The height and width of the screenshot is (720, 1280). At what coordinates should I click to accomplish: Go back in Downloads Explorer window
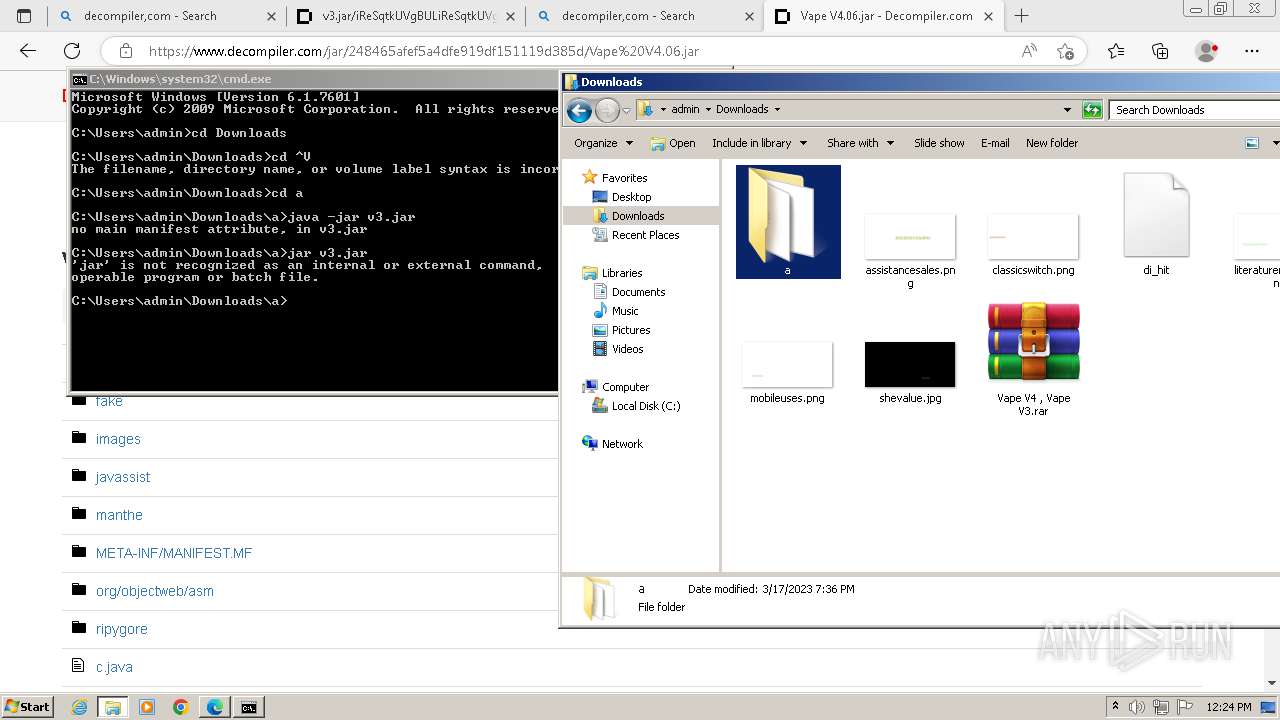coord(579,110)
